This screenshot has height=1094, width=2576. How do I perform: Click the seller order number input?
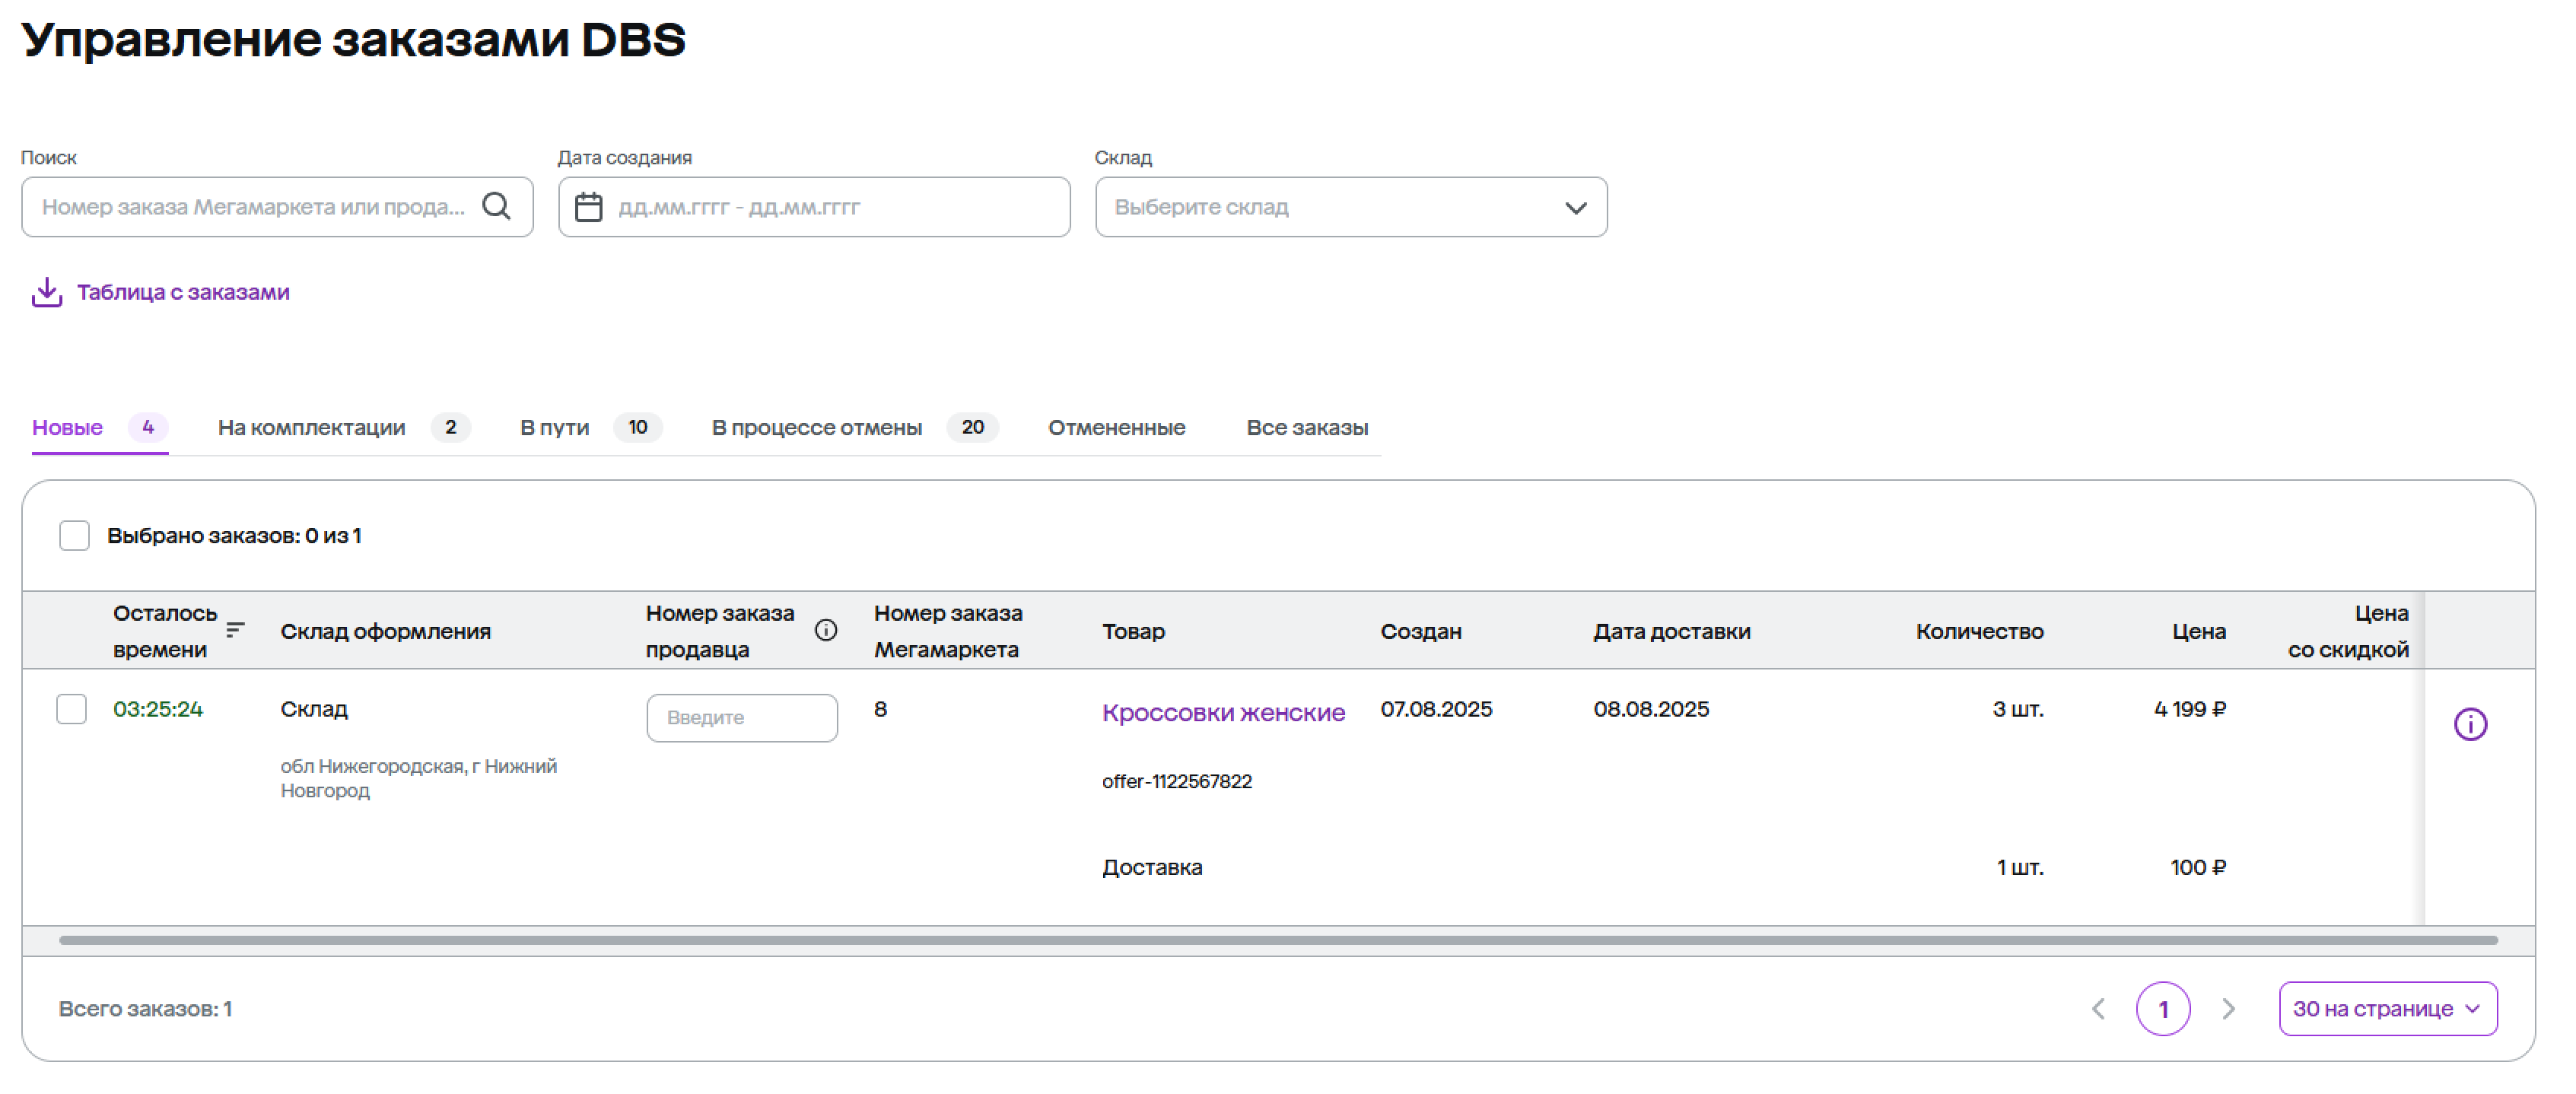[x=741, y=717]
